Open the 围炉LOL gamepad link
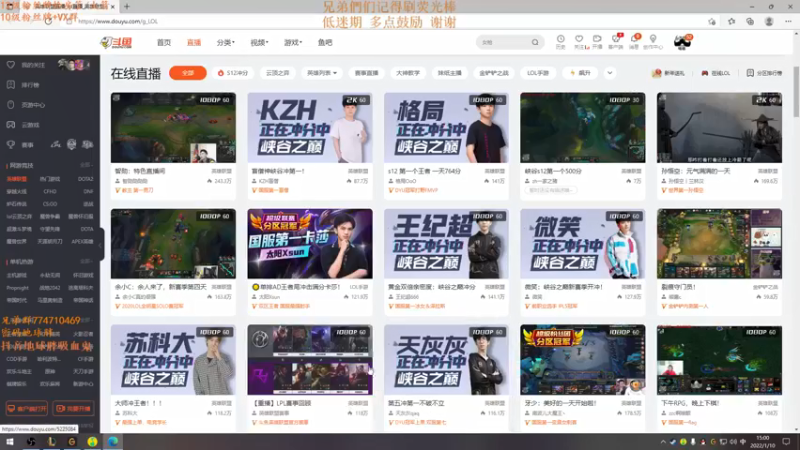 tap(716, 73)
